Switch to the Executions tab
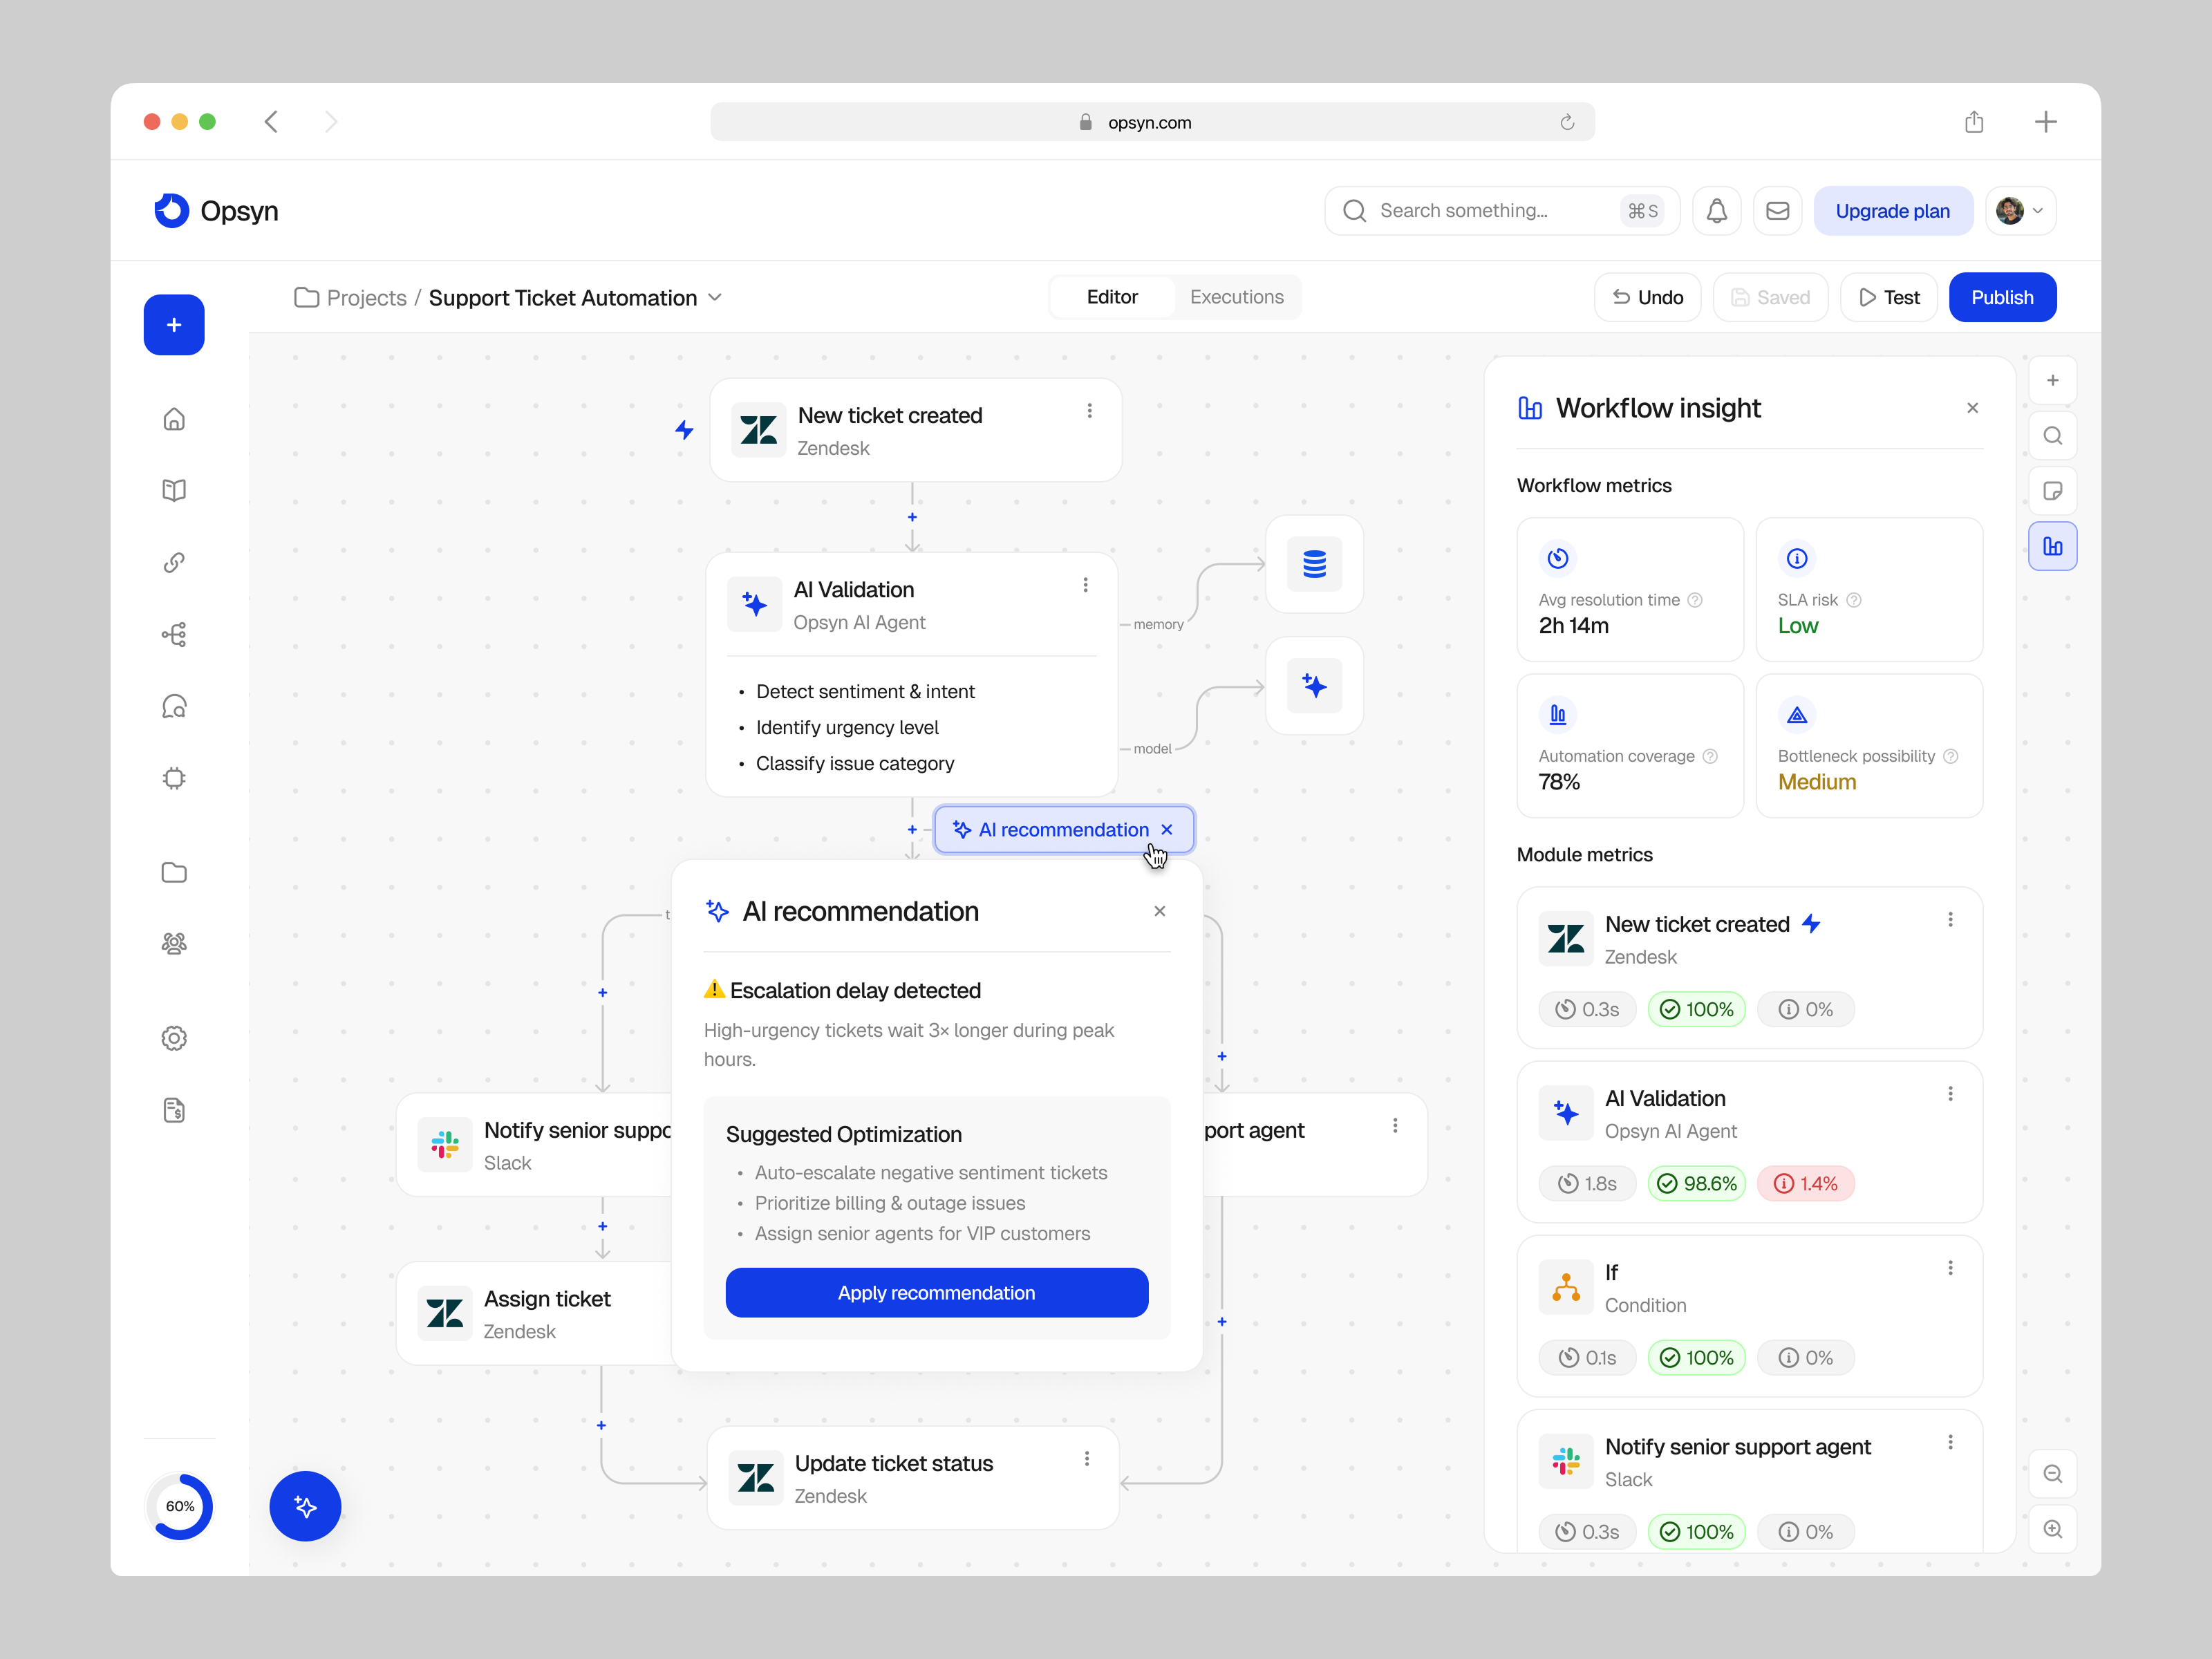2212x1659 pixels. pos(1236,297)
